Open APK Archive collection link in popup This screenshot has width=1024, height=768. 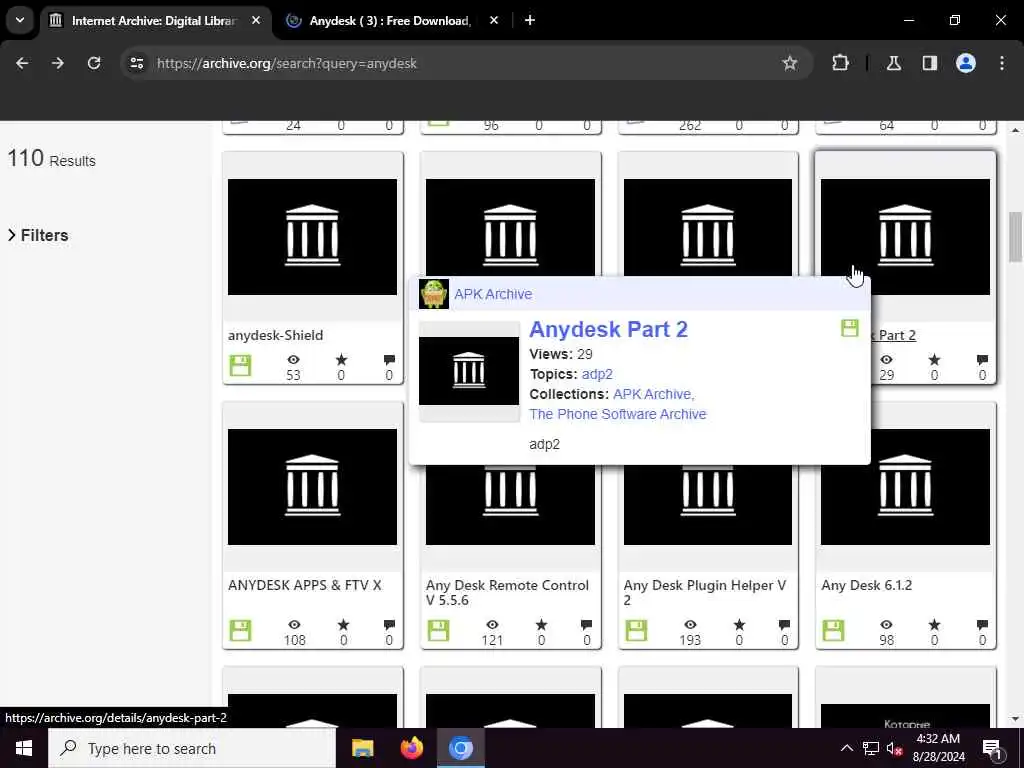click(x=493, y=295)
